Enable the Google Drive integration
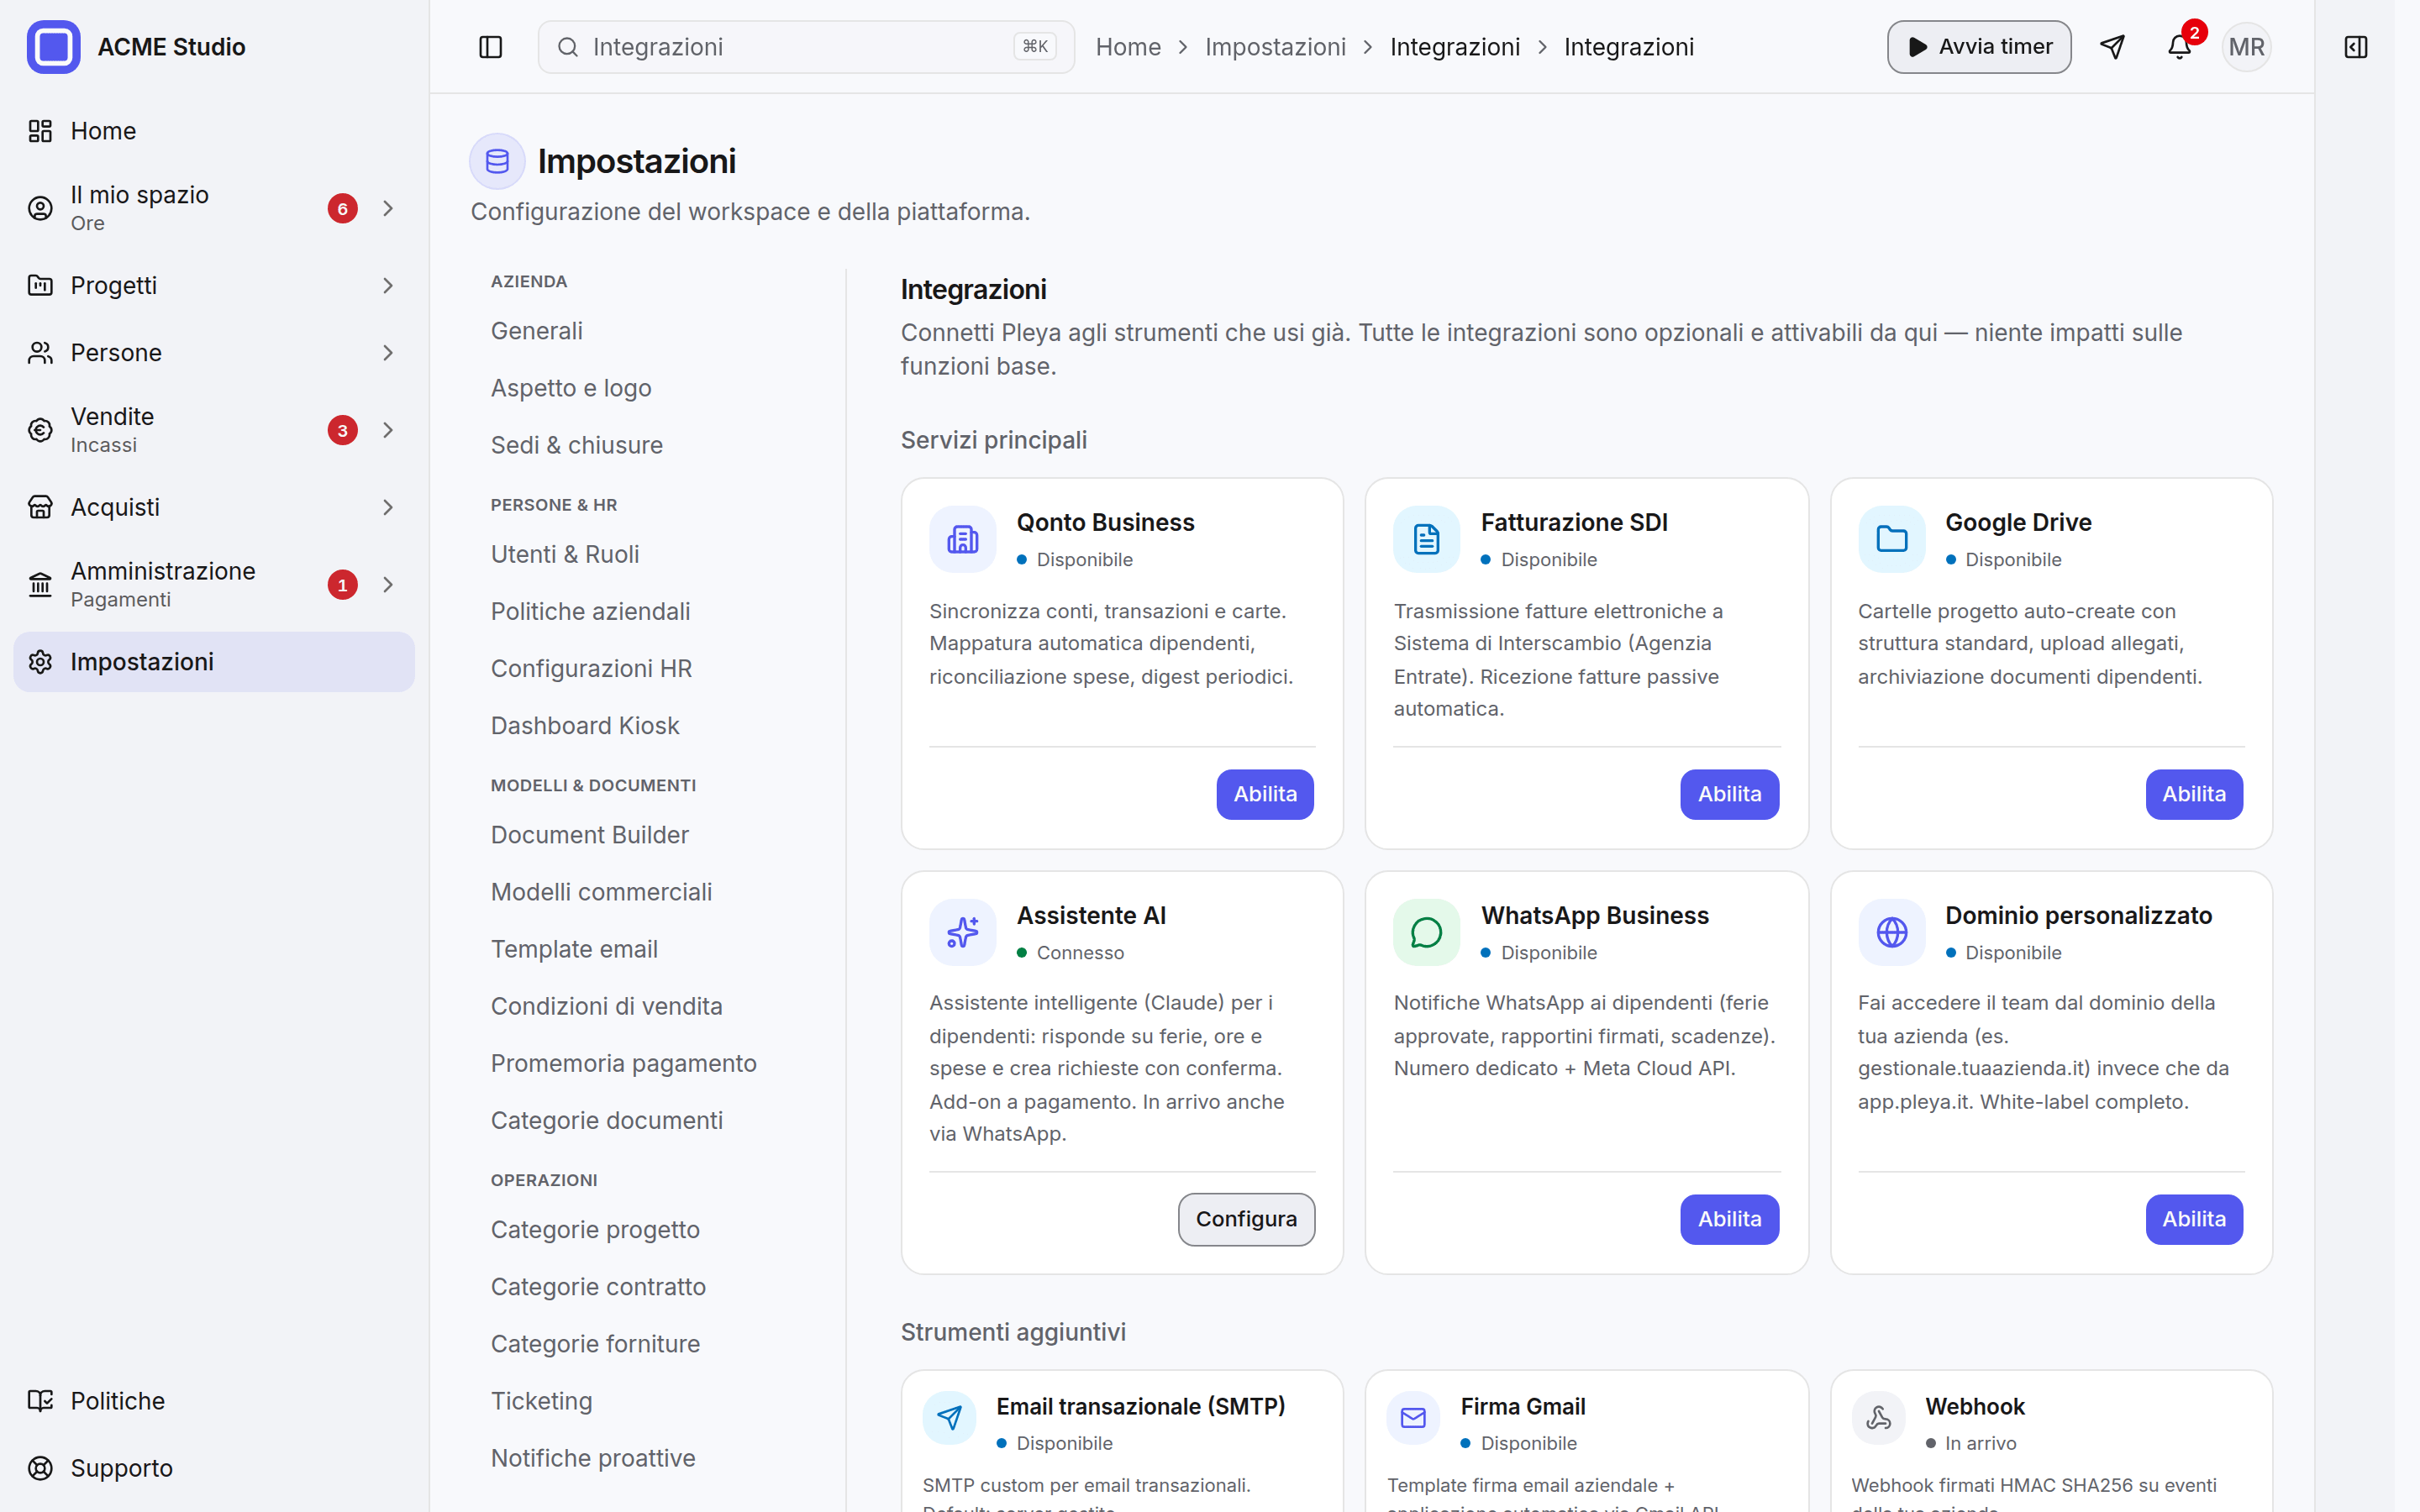Image resolution: width=2420 pixels, height=1512 pixels. (2193, 794)
